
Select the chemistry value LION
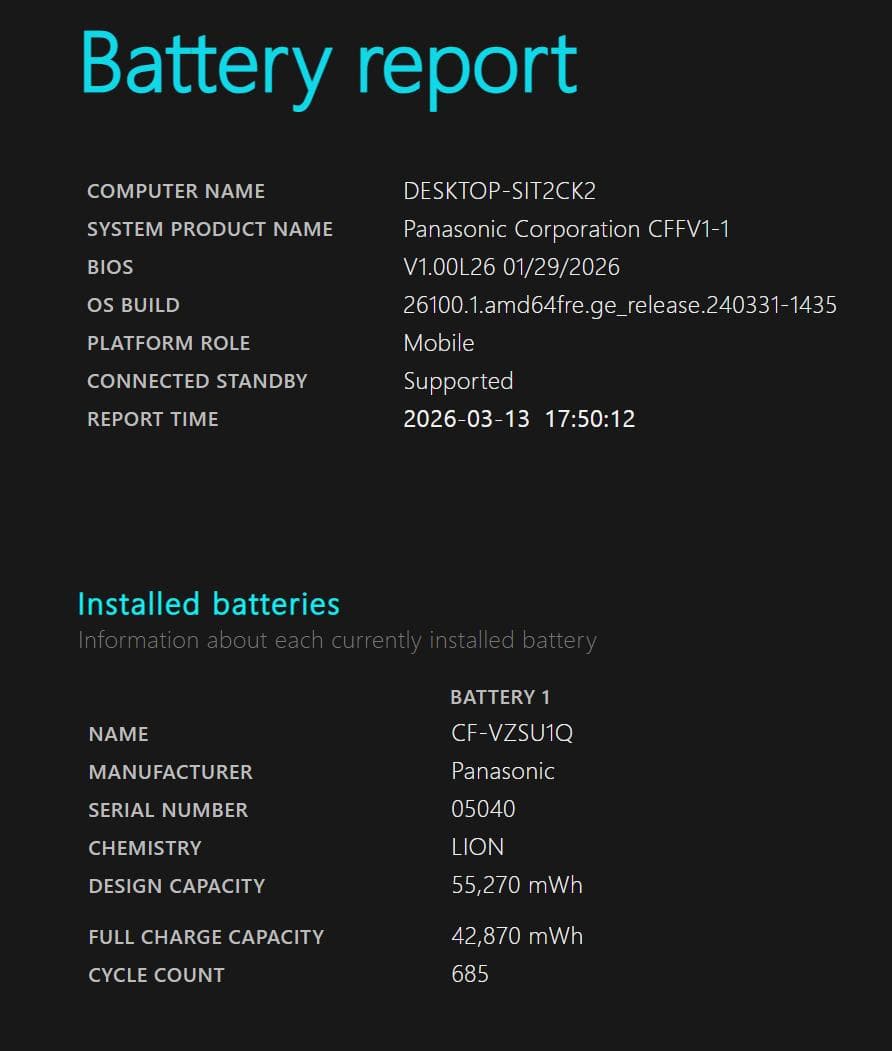[x=477, y=847]
